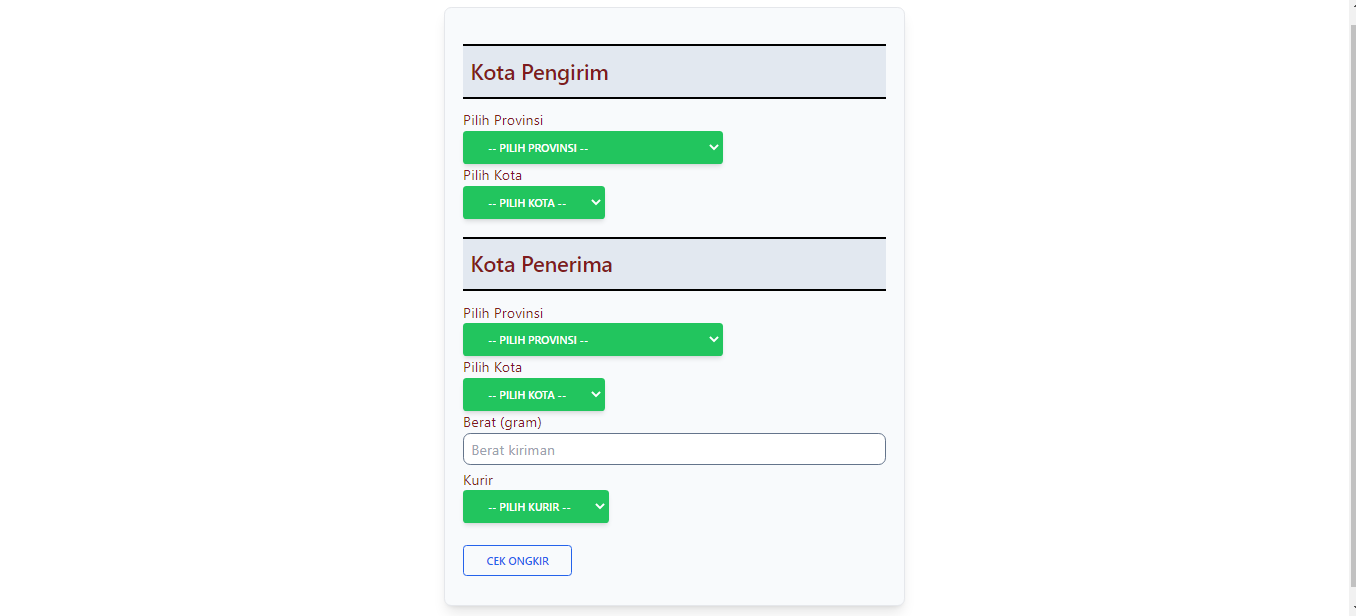
Task: Click the Kota Pengirim section heading
Action: point(539,72)
